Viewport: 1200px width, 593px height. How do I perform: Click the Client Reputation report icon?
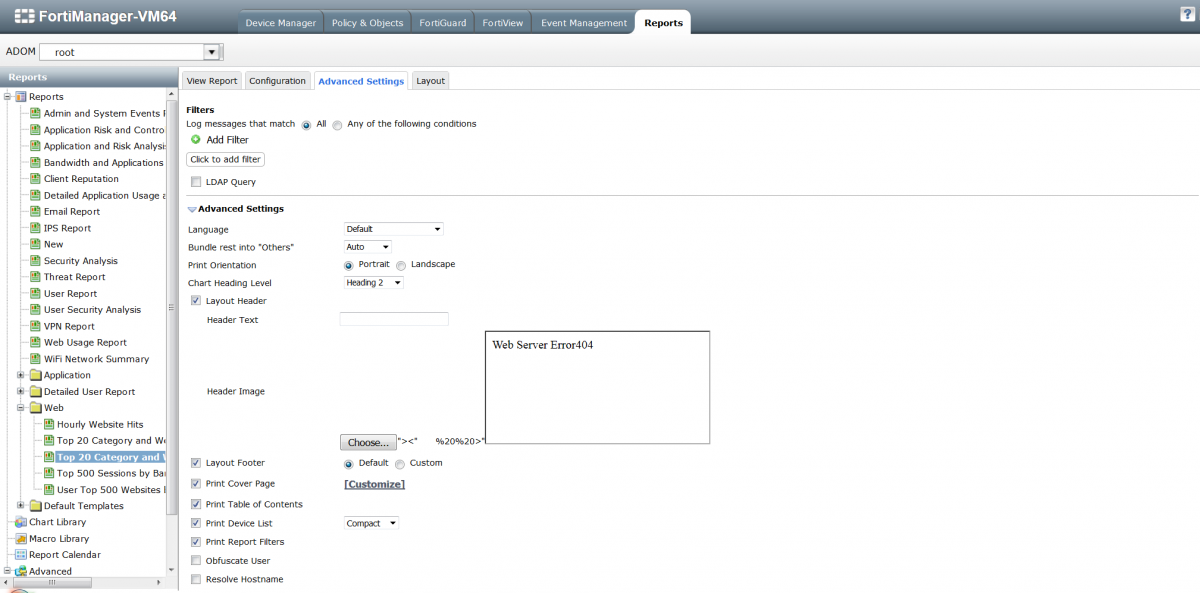(x=35, y=179)
